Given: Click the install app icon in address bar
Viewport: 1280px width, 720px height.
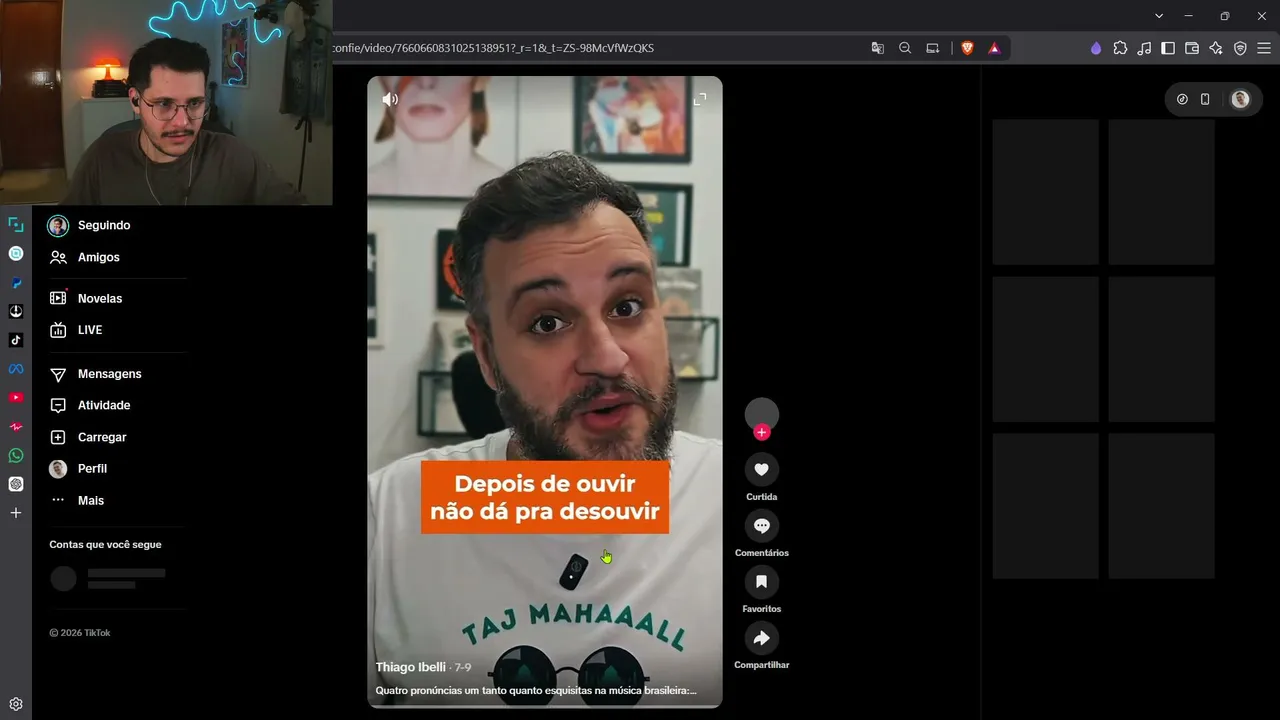Looking at the screenshot, I should (x=933, y=48).
